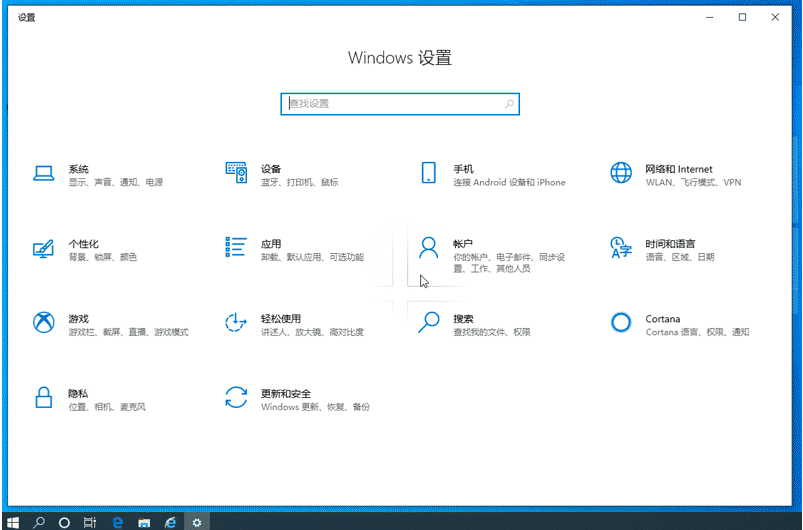This screenshot has height=530, width=803.
Task: Click the text 讲述人、放大镜、高对比度
Action: 312,332
